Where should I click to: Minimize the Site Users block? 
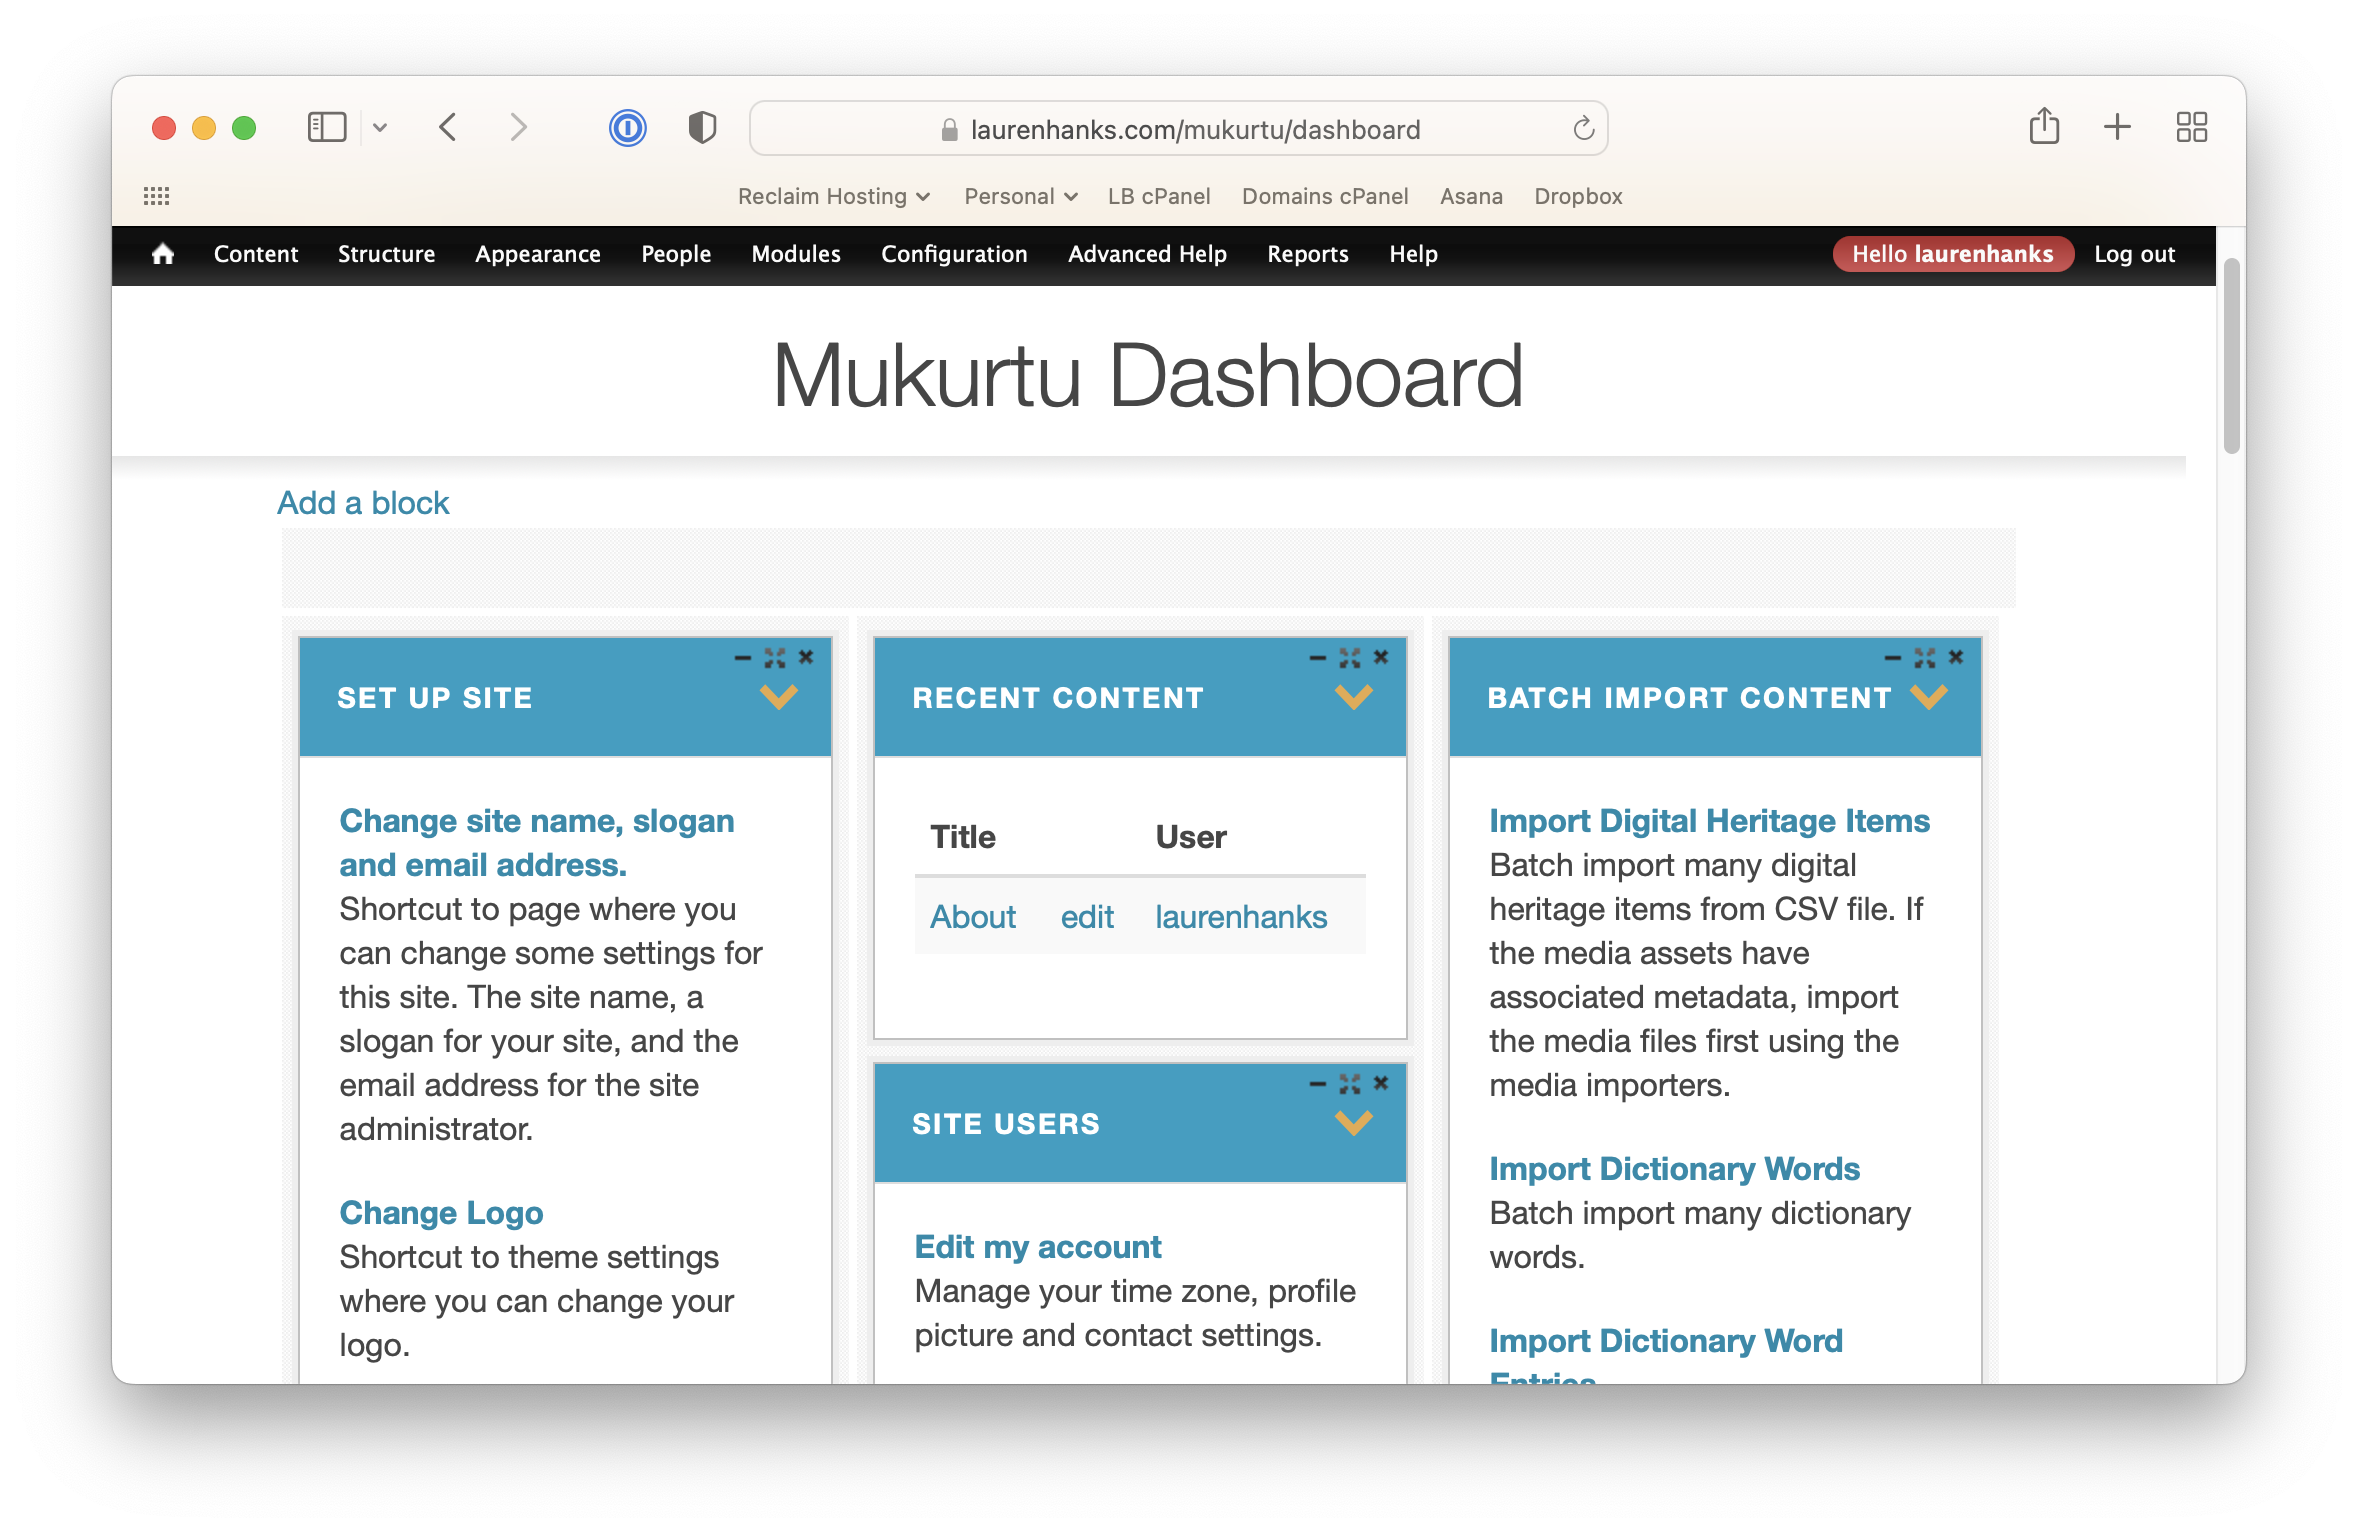click(x=1317, y=1084)
